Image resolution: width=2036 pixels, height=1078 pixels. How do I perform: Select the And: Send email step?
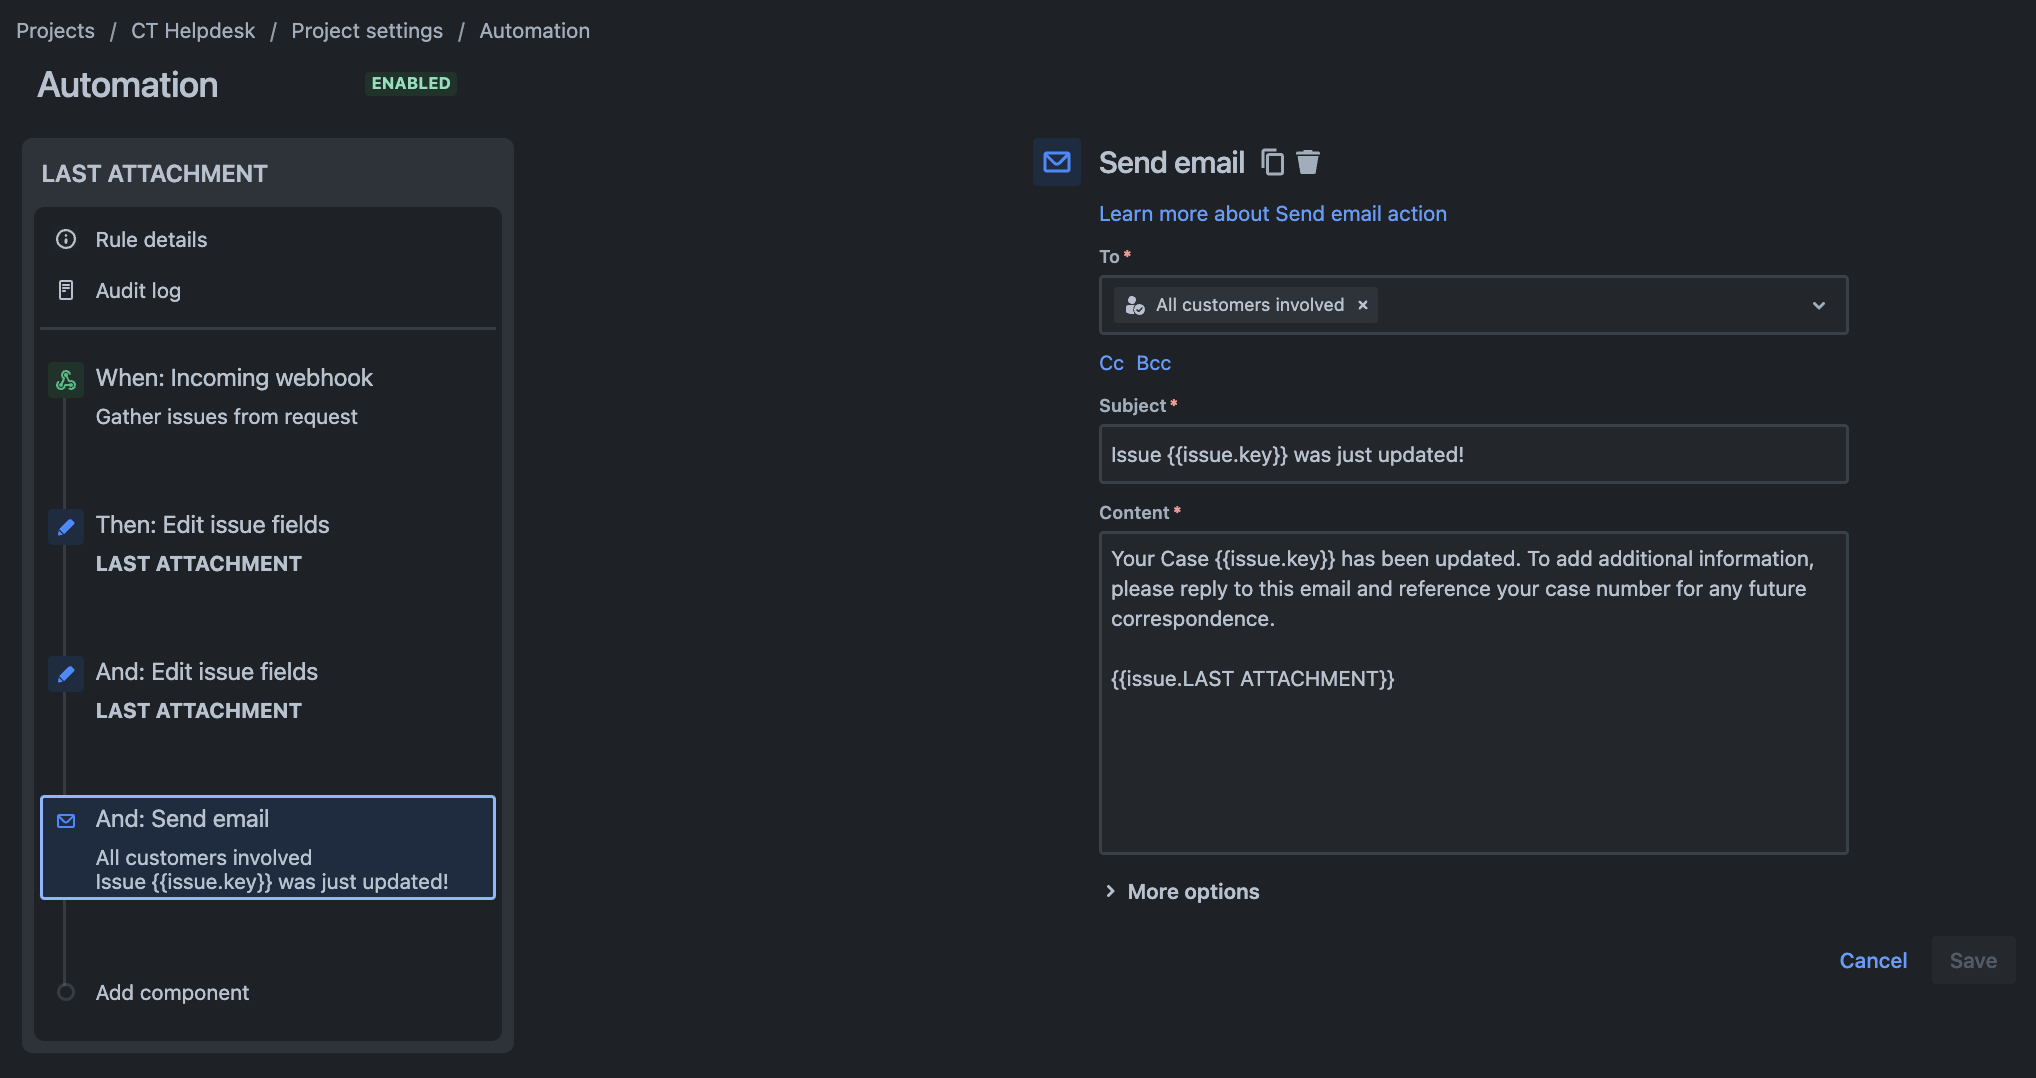(x=268, y=847)
